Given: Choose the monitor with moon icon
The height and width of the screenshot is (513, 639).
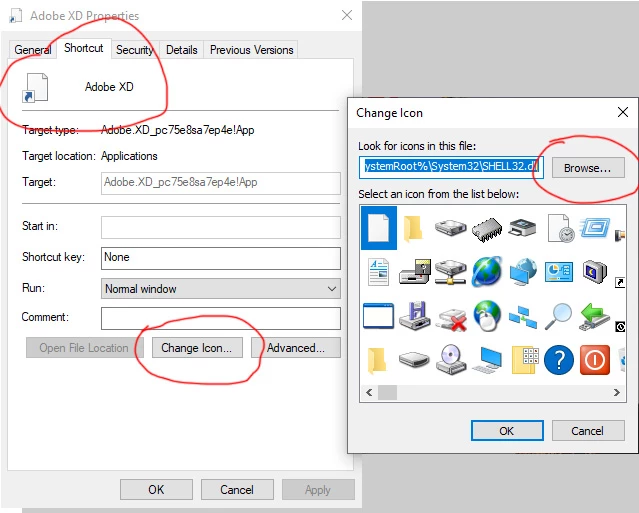Looking at the screenshot, I should coord(595,272).
